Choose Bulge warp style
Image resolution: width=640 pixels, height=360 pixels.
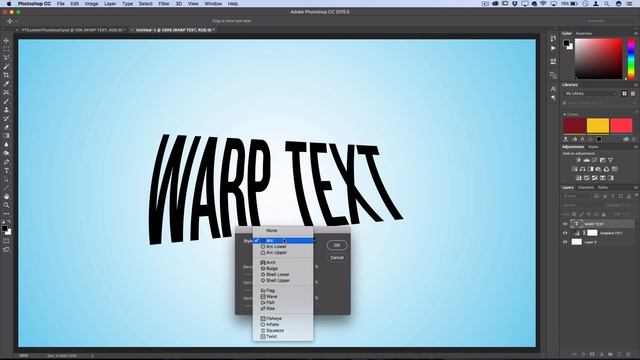pos(283,269)
